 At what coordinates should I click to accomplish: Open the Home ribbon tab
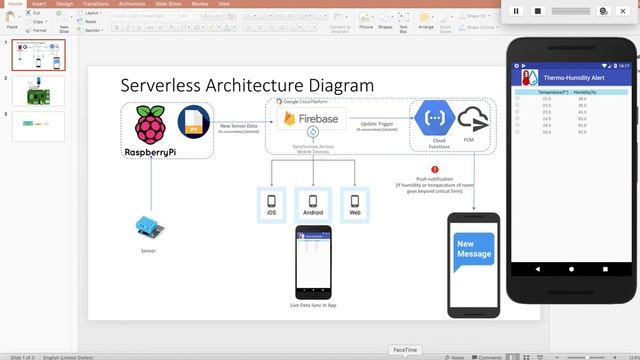point(15,4)
